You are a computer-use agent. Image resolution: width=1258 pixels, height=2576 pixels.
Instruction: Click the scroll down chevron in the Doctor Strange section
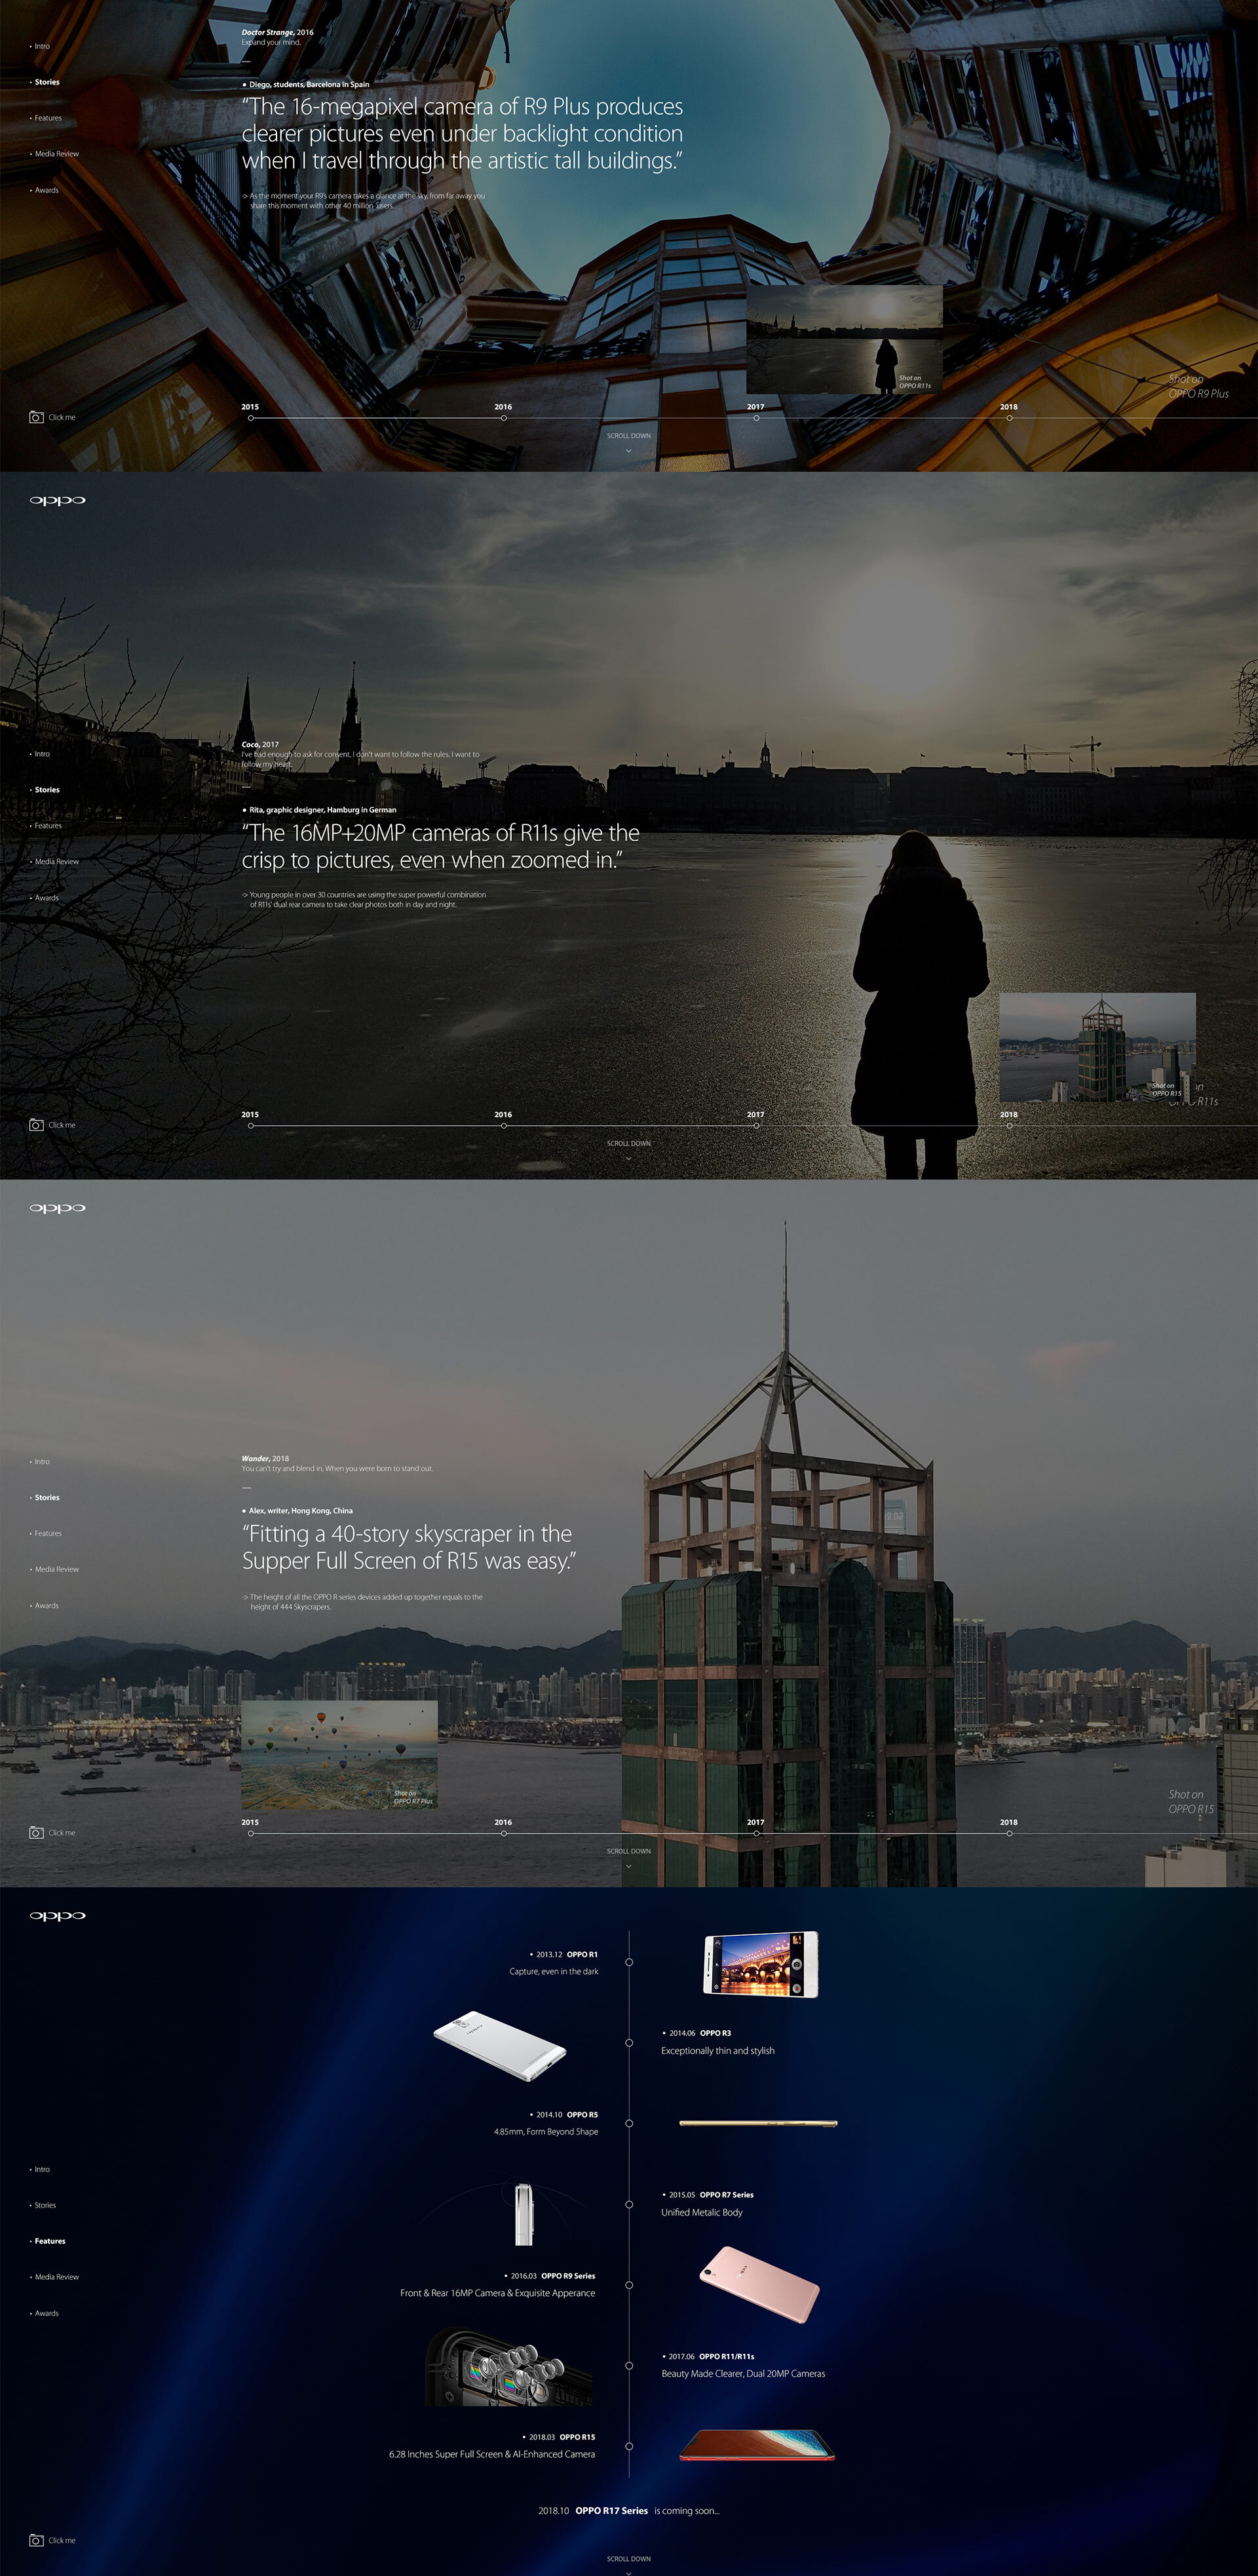tap(628, 451)
